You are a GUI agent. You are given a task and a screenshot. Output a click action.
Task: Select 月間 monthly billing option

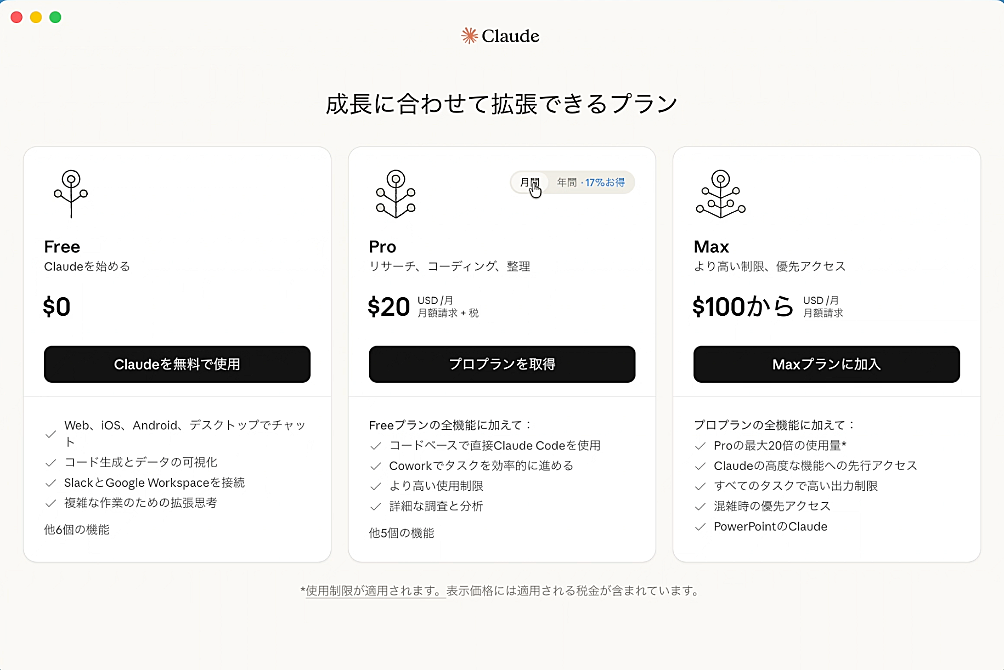tap(530, 182)
